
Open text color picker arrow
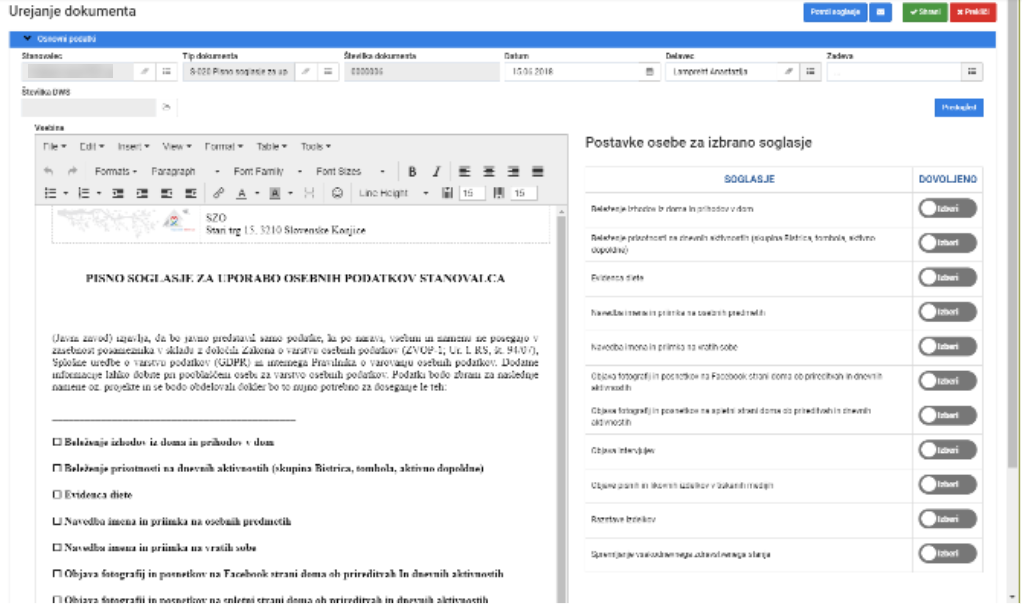point(257,194)
